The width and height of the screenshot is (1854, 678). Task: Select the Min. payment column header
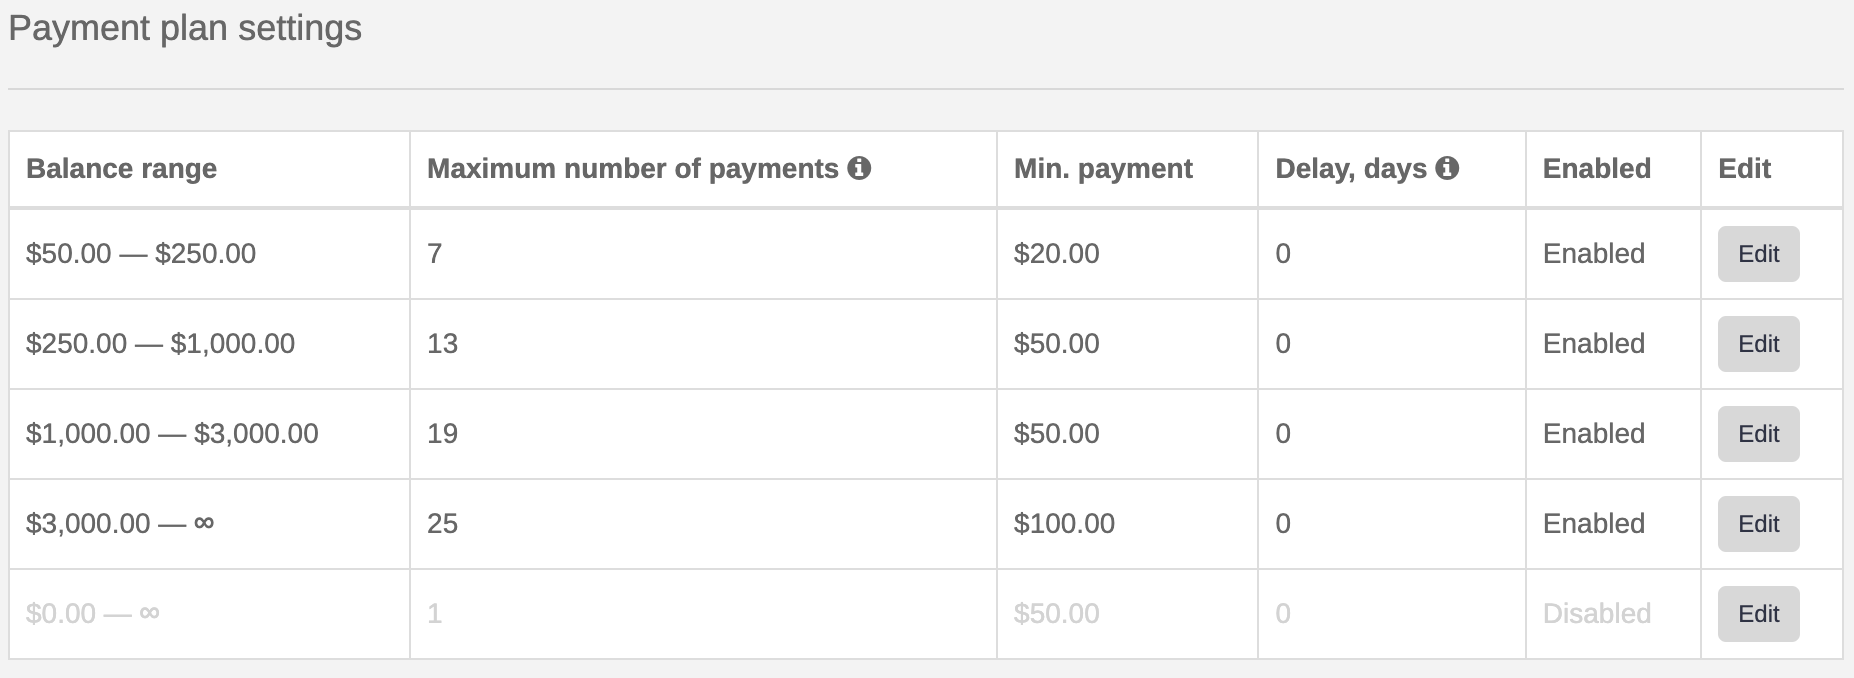pyautogui.click(x=1103, y=168)
